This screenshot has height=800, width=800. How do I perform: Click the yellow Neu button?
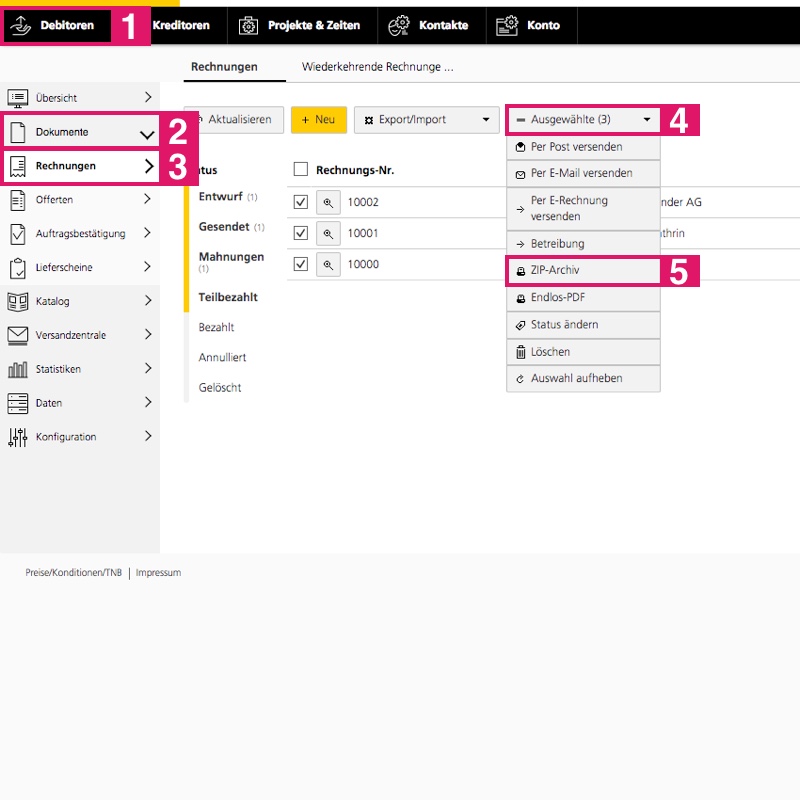[x=318, y=120]
